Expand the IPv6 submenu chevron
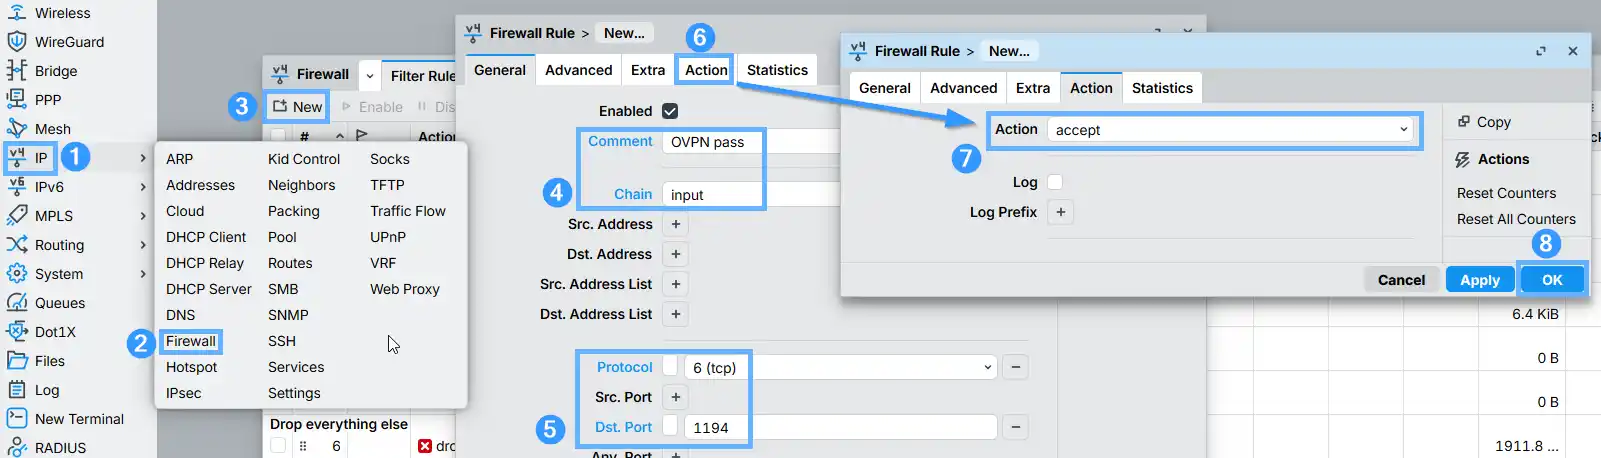Viewport: 1601px width, 458px height. tap(143, 187)
